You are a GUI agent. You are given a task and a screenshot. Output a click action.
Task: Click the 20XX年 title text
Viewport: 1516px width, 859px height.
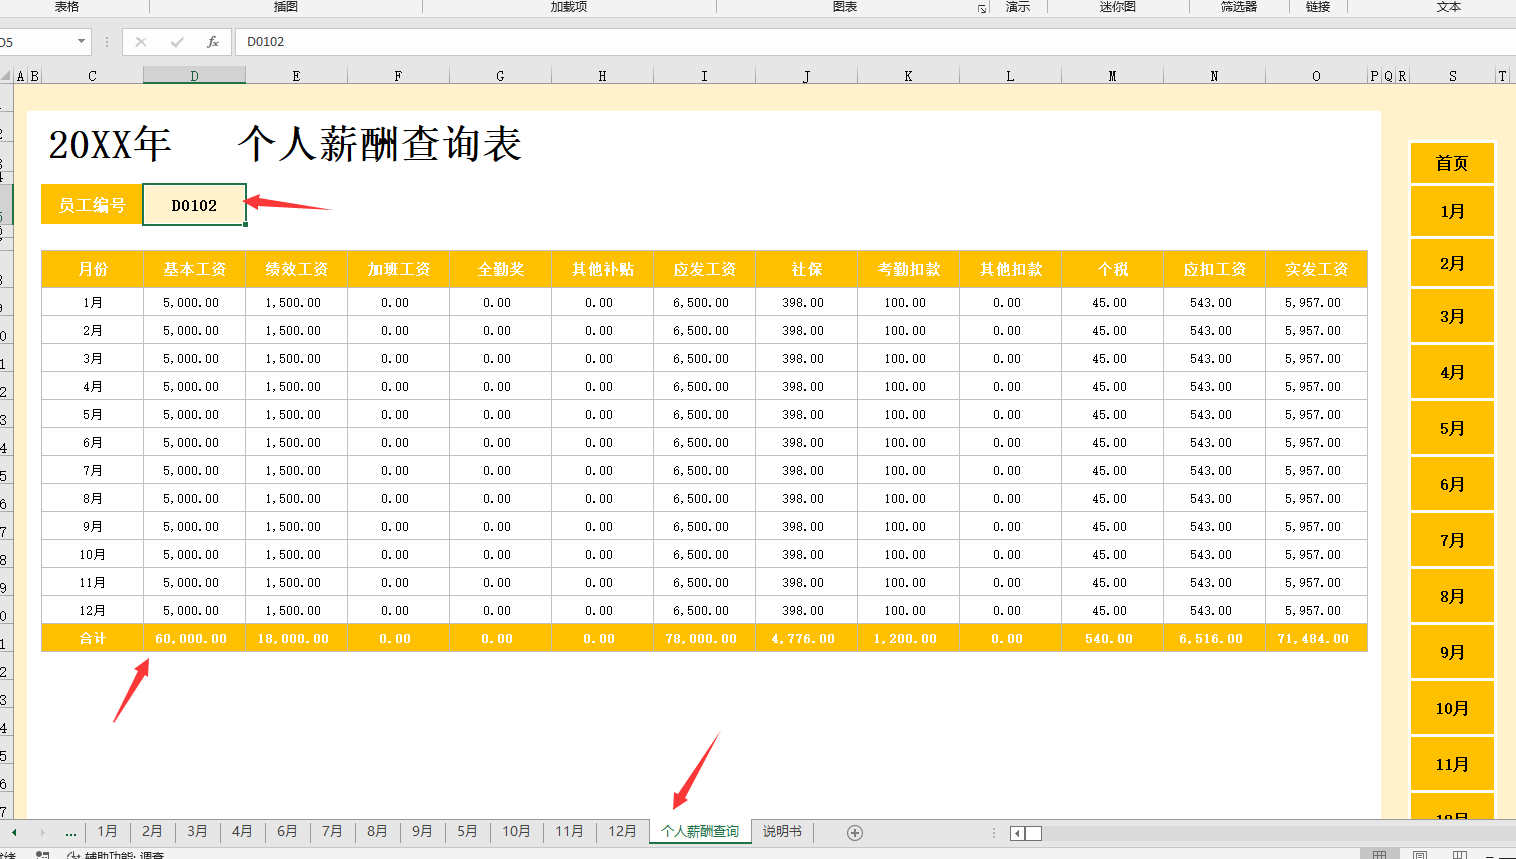[x=110, y=144]
